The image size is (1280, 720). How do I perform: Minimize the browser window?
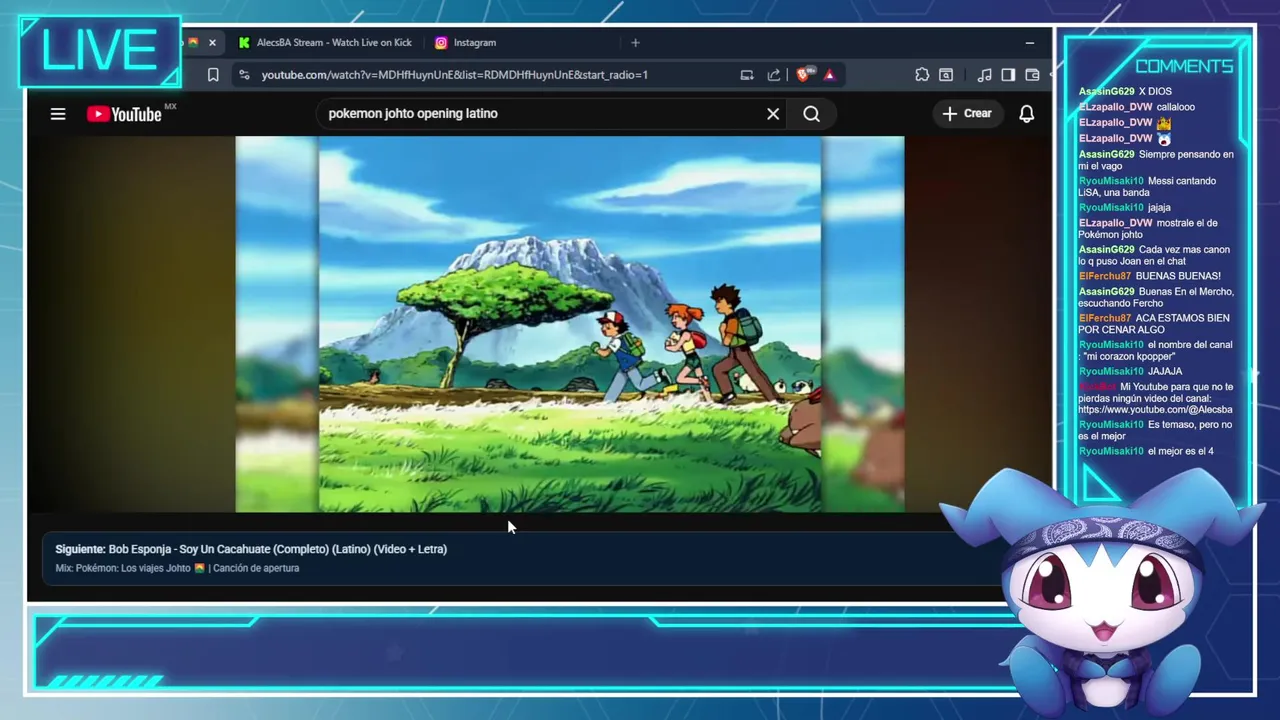(x=1030, y=43)
